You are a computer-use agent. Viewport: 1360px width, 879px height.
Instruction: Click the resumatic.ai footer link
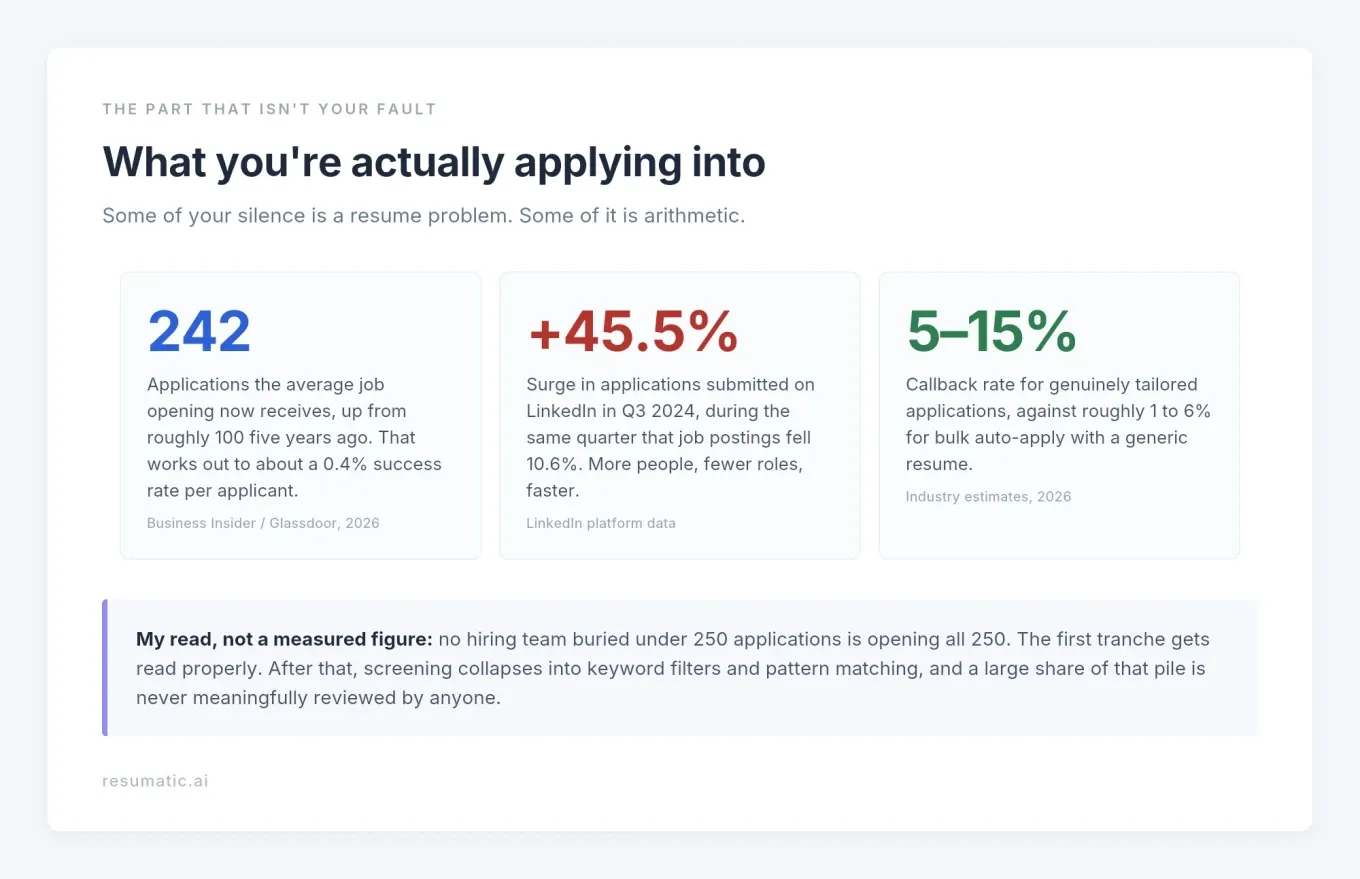[x=155, y=781]
